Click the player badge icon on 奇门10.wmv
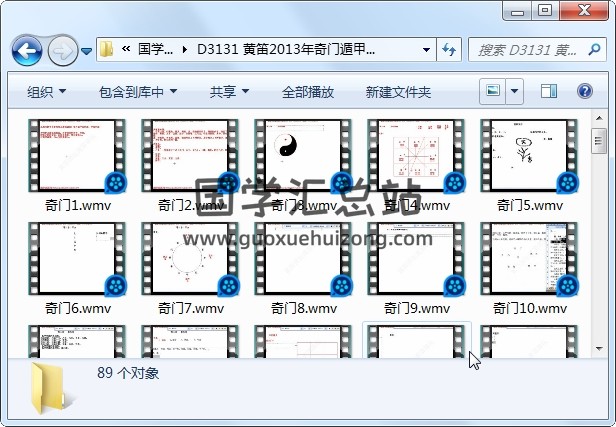616x427 pixels. (x=568, y=286)
